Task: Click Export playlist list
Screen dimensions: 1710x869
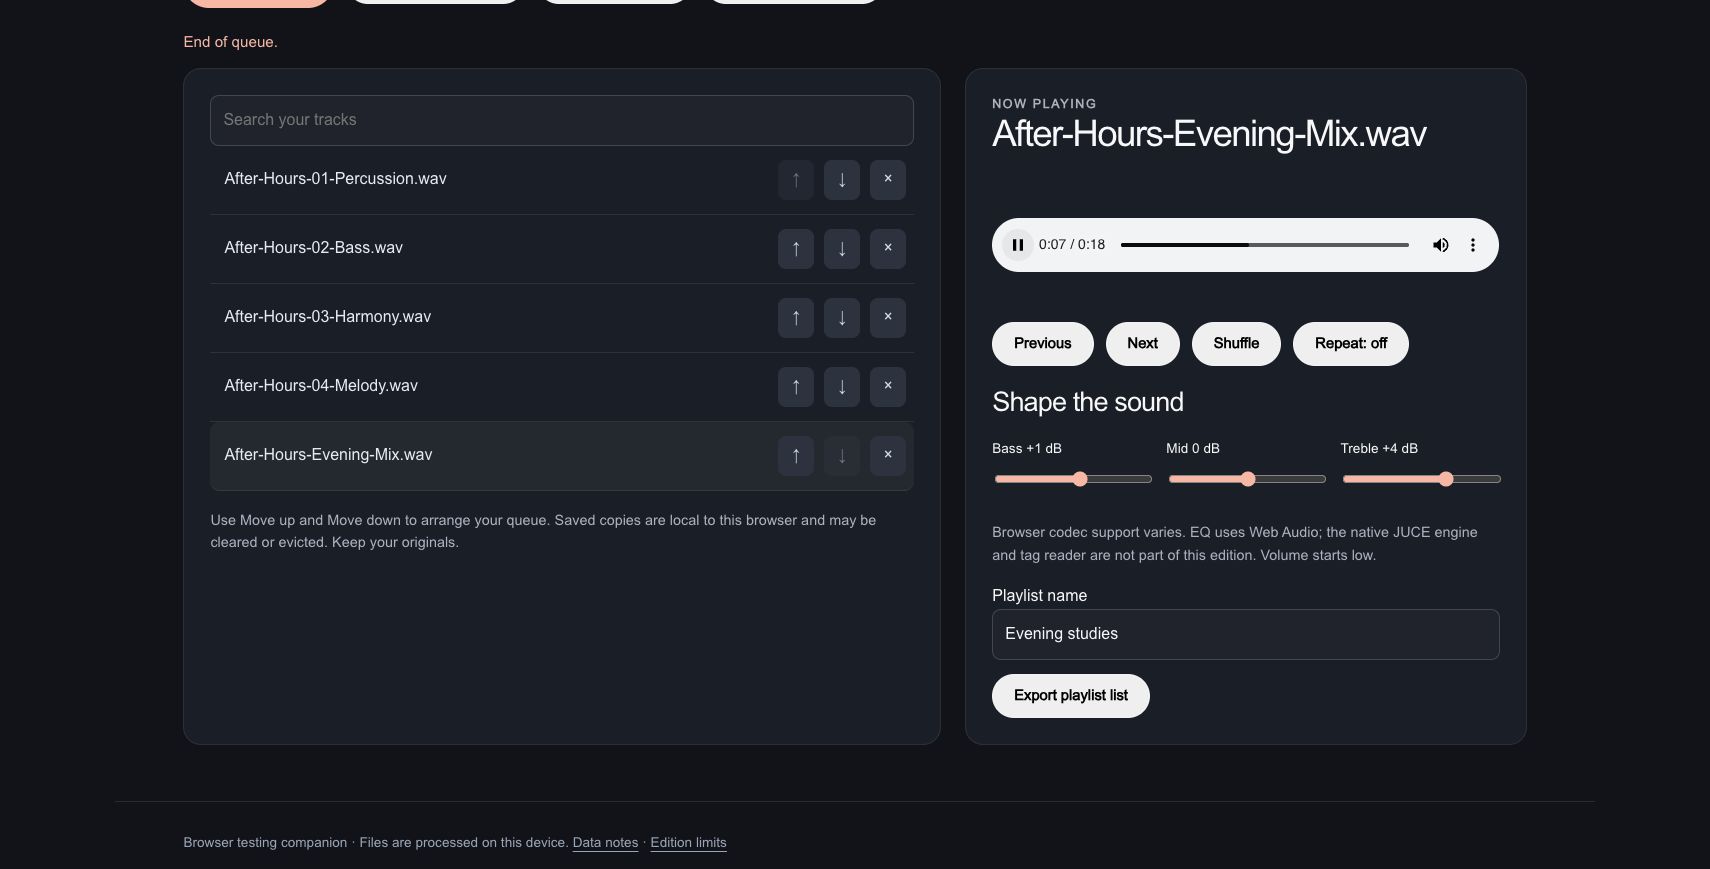Action: [1071, 696]
